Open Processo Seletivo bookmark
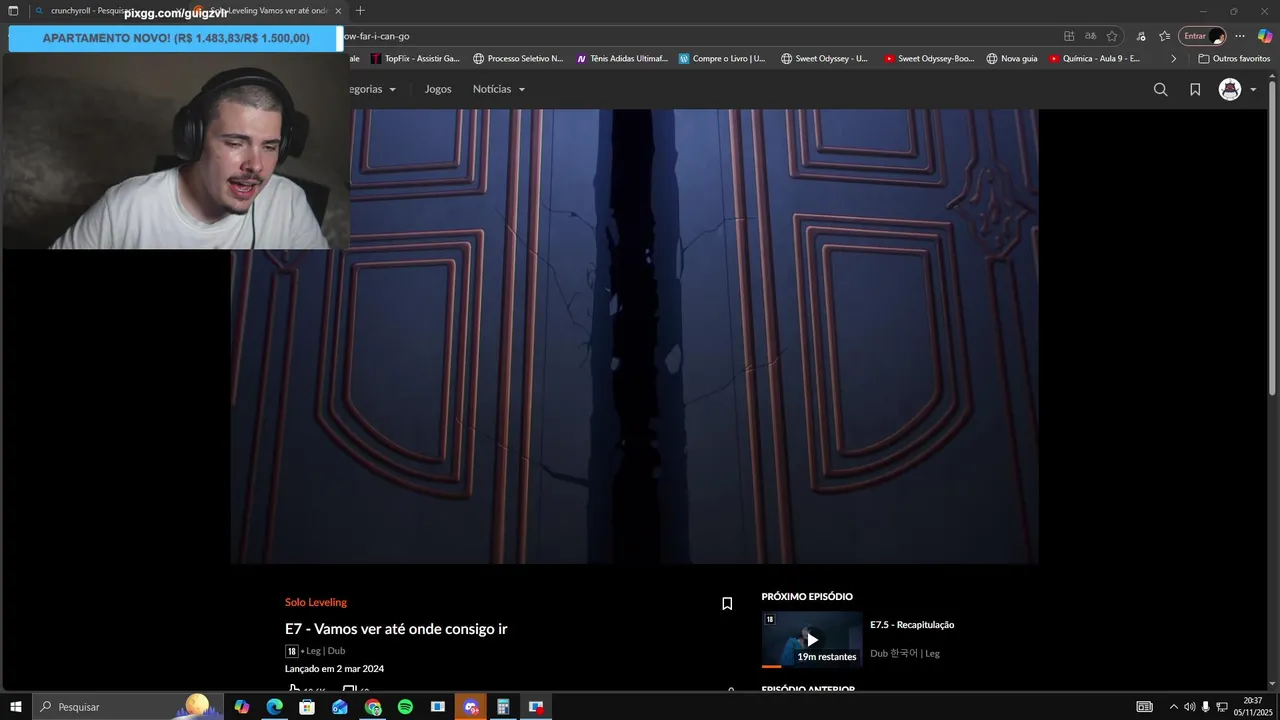 518,59
